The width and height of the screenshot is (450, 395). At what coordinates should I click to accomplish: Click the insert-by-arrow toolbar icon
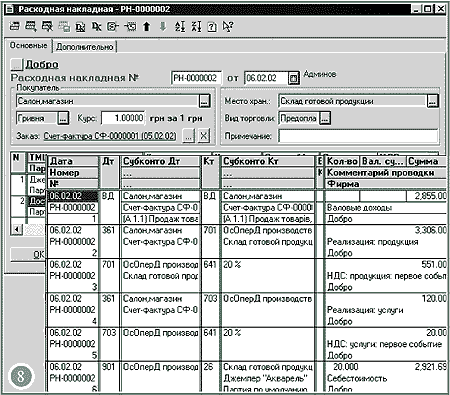129,26
